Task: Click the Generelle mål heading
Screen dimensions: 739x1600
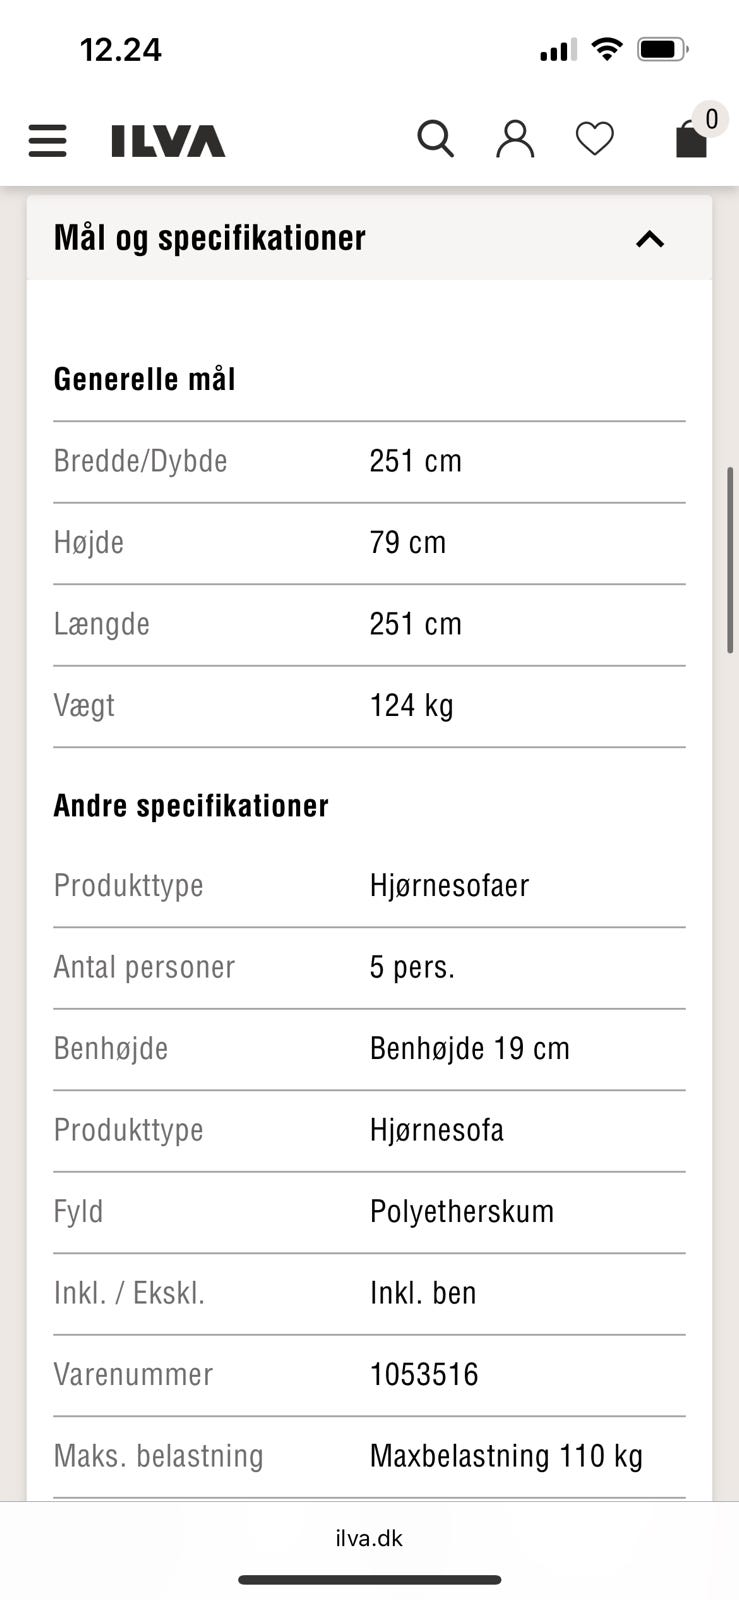Action: point(145,379)
